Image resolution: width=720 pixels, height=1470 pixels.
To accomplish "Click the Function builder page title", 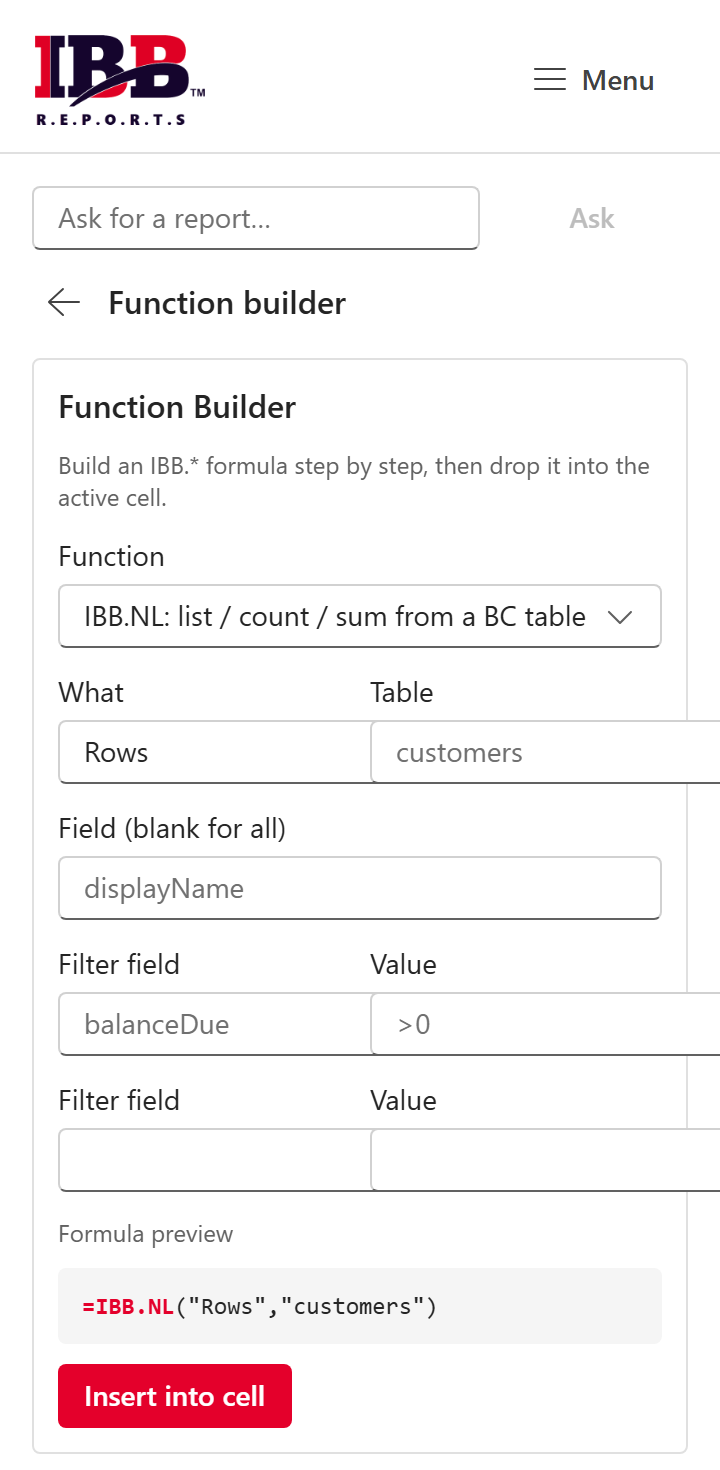I will coord(227,302).
